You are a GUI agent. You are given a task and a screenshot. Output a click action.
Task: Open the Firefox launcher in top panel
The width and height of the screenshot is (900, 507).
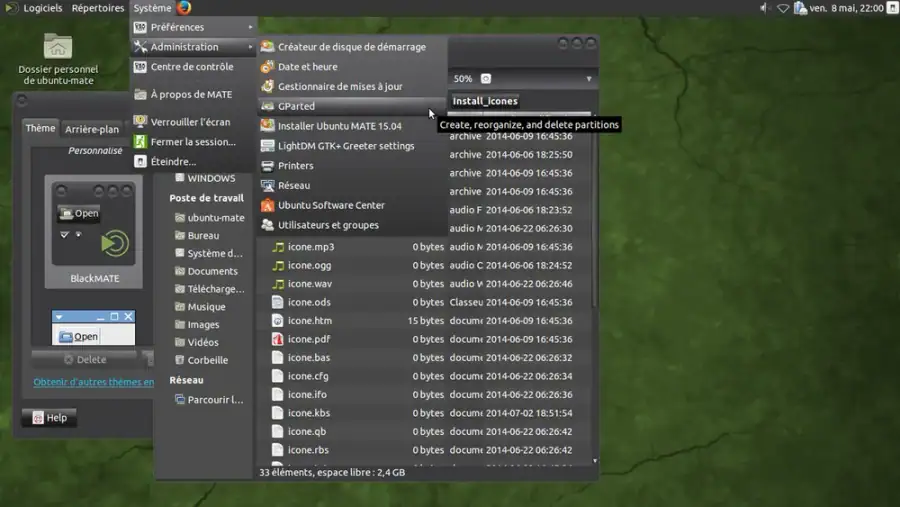click(184, 7)
